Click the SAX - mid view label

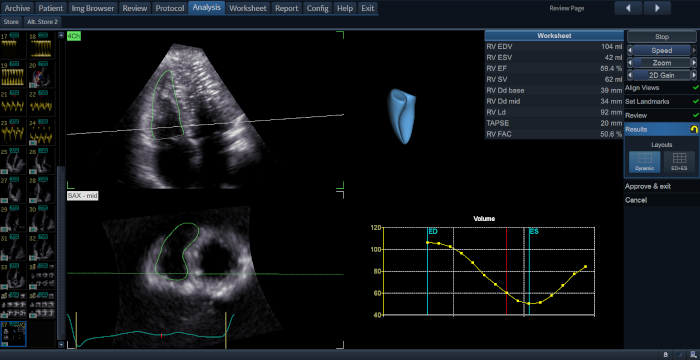(x=83, y=196)
